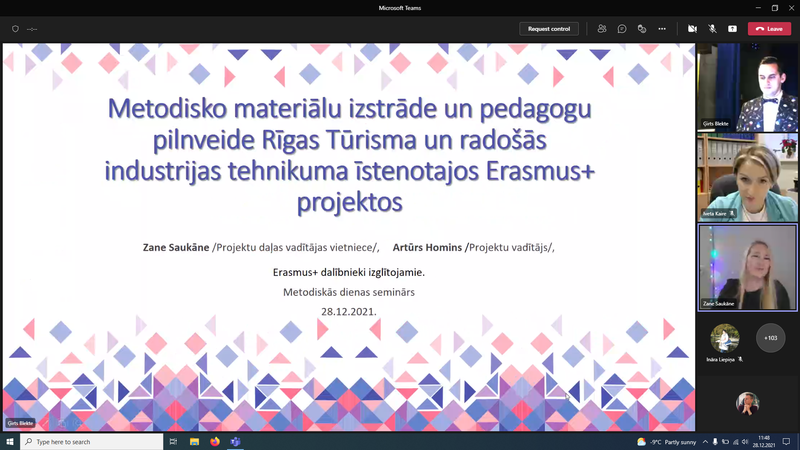Click the shared presentation slide
The height and width of the screenshot is (450, 800).
tap(349, 237)
